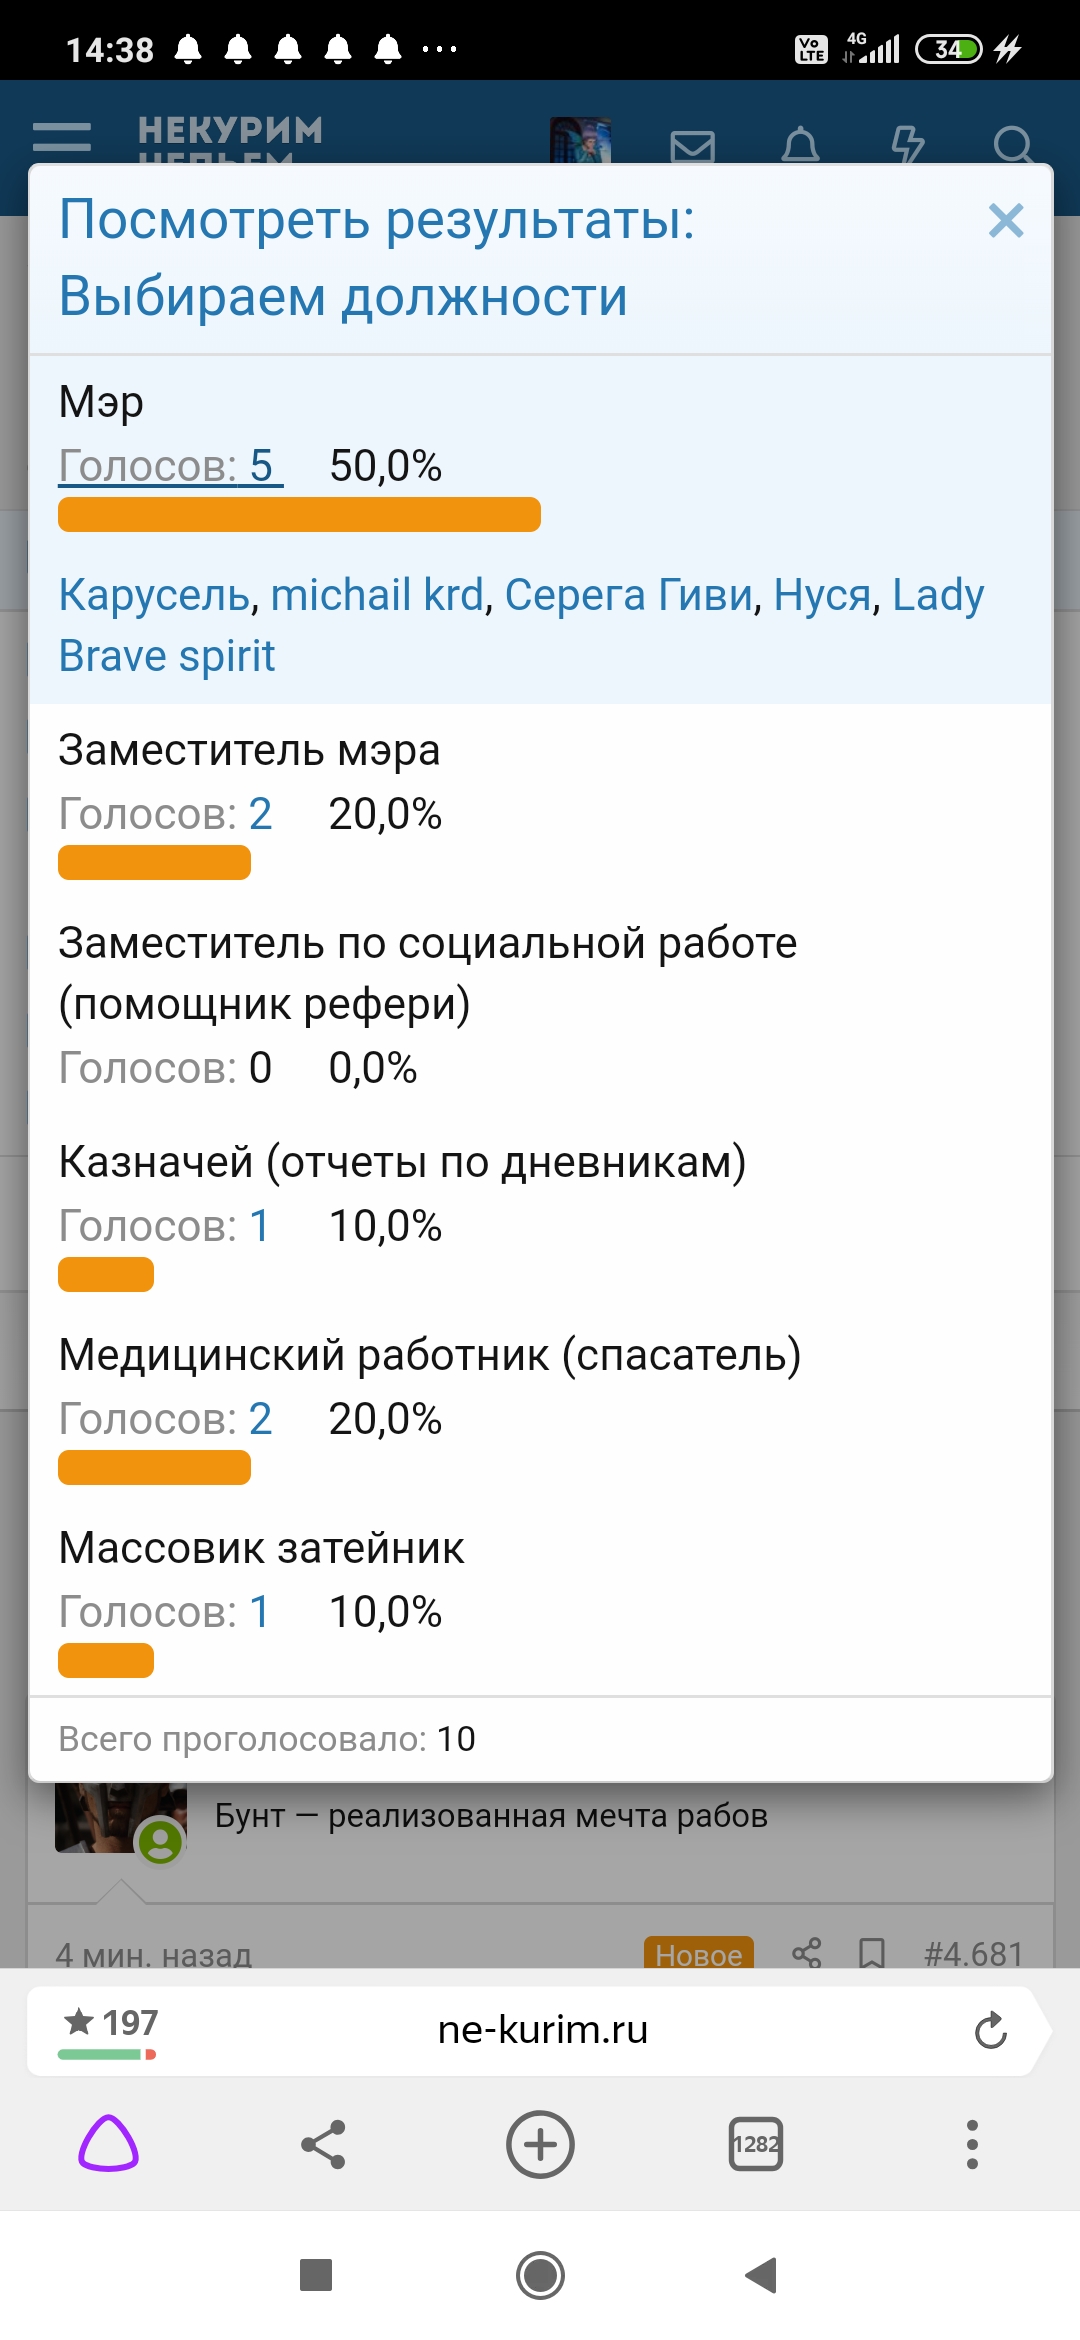Tap the share icon in the browser bar
Screen dimensions: 1080x2340
(x=324, y=2143)
